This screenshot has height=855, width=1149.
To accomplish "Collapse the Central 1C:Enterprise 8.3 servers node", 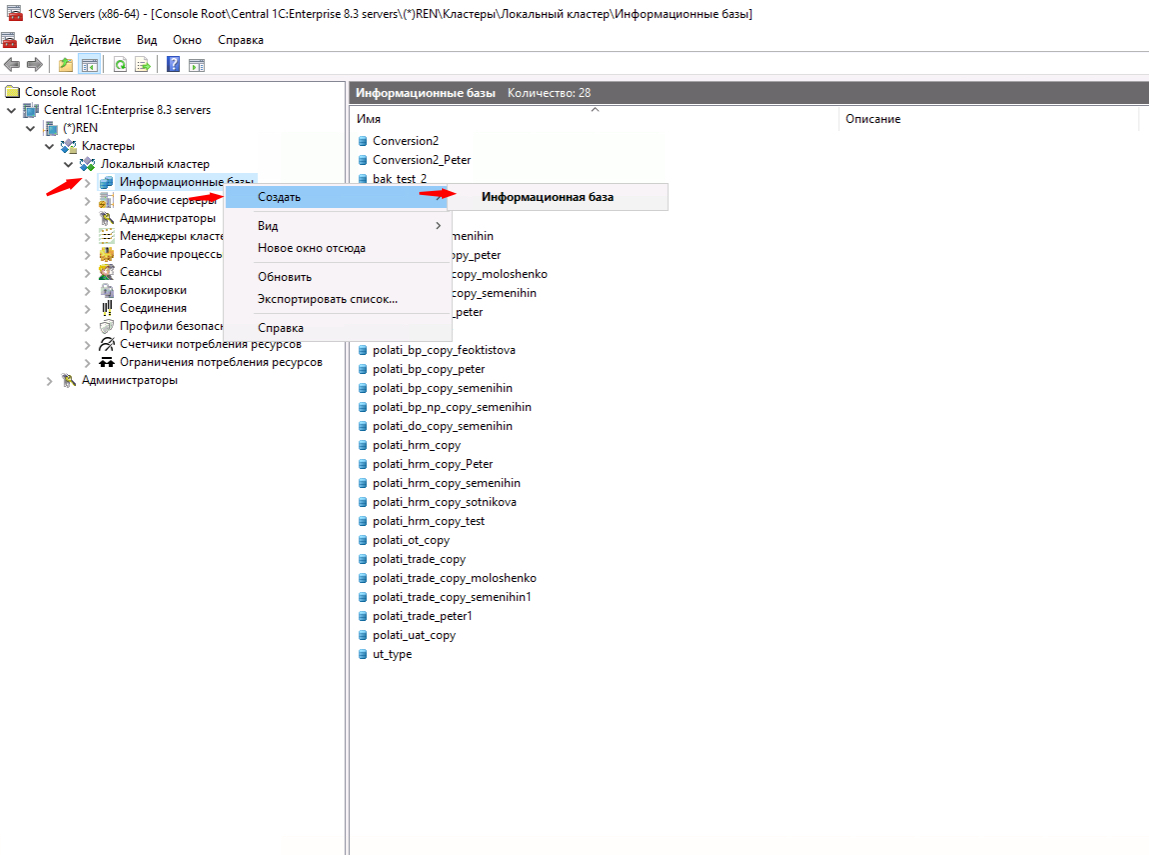I will pyautogui.click(x=12, y=110).
